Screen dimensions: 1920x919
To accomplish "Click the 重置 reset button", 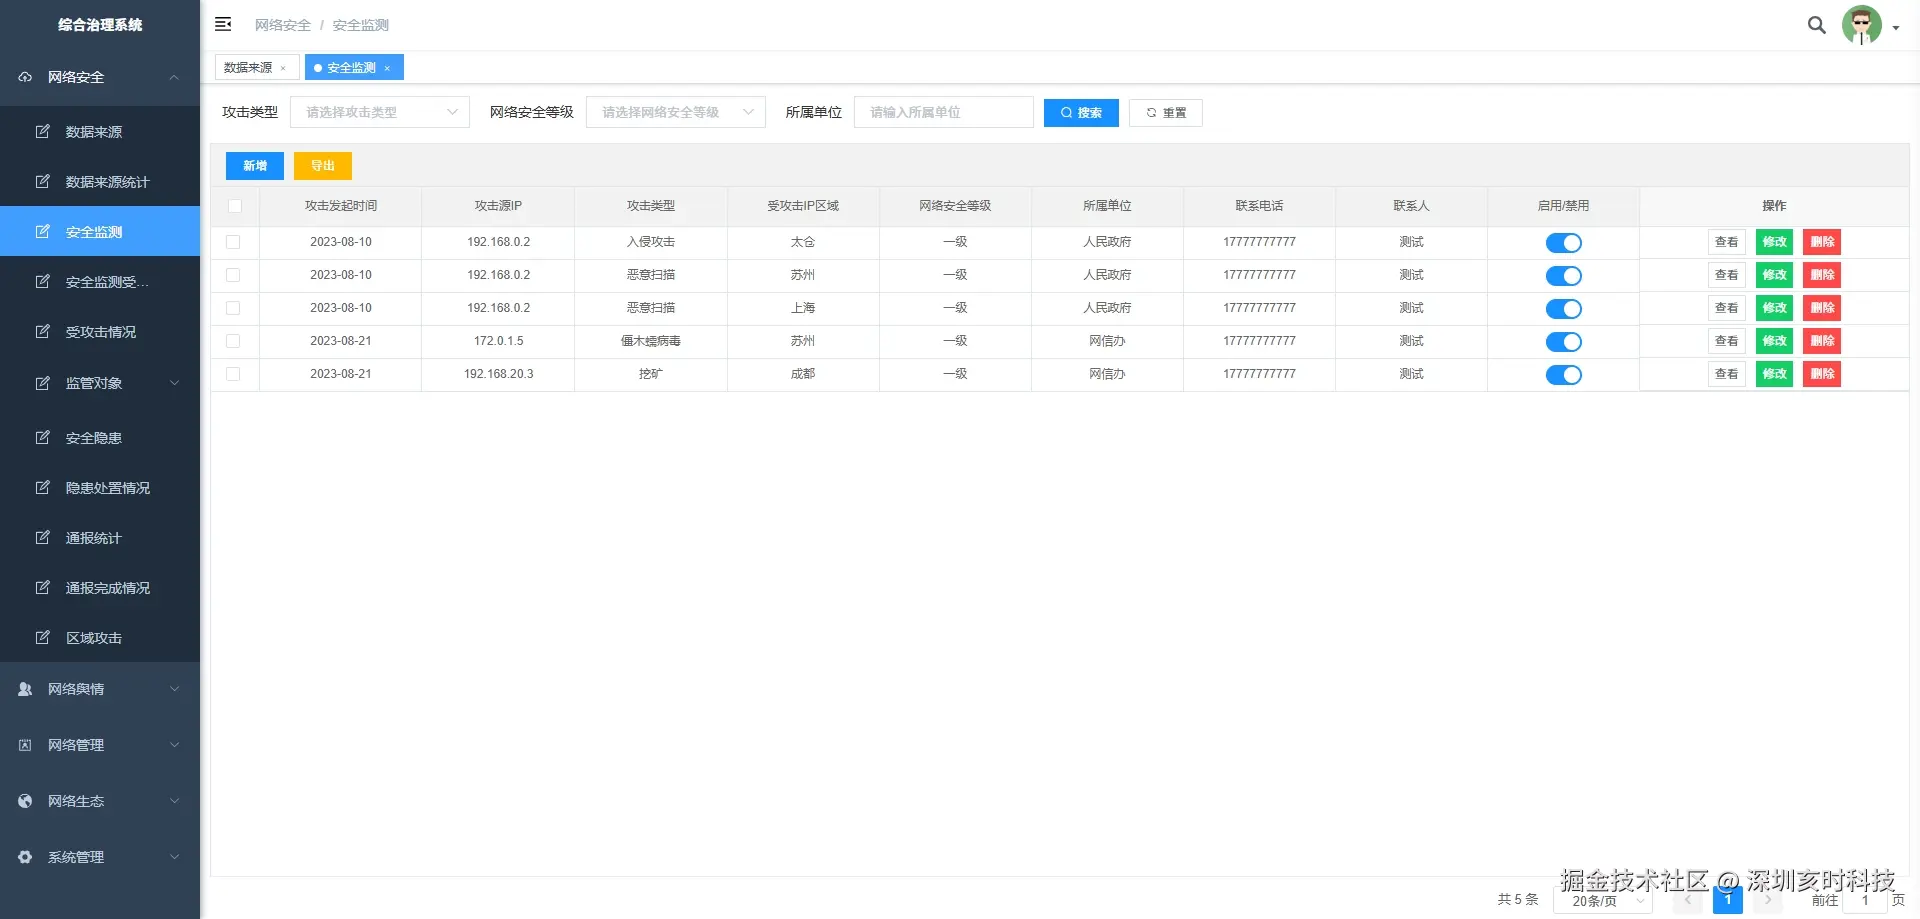I will point(1166,113).
